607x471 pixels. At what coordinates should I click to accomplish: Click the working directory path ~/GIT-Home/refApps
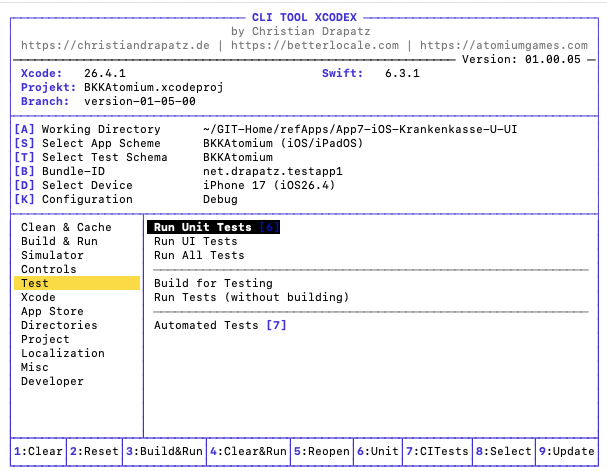(x=360, y=129)
